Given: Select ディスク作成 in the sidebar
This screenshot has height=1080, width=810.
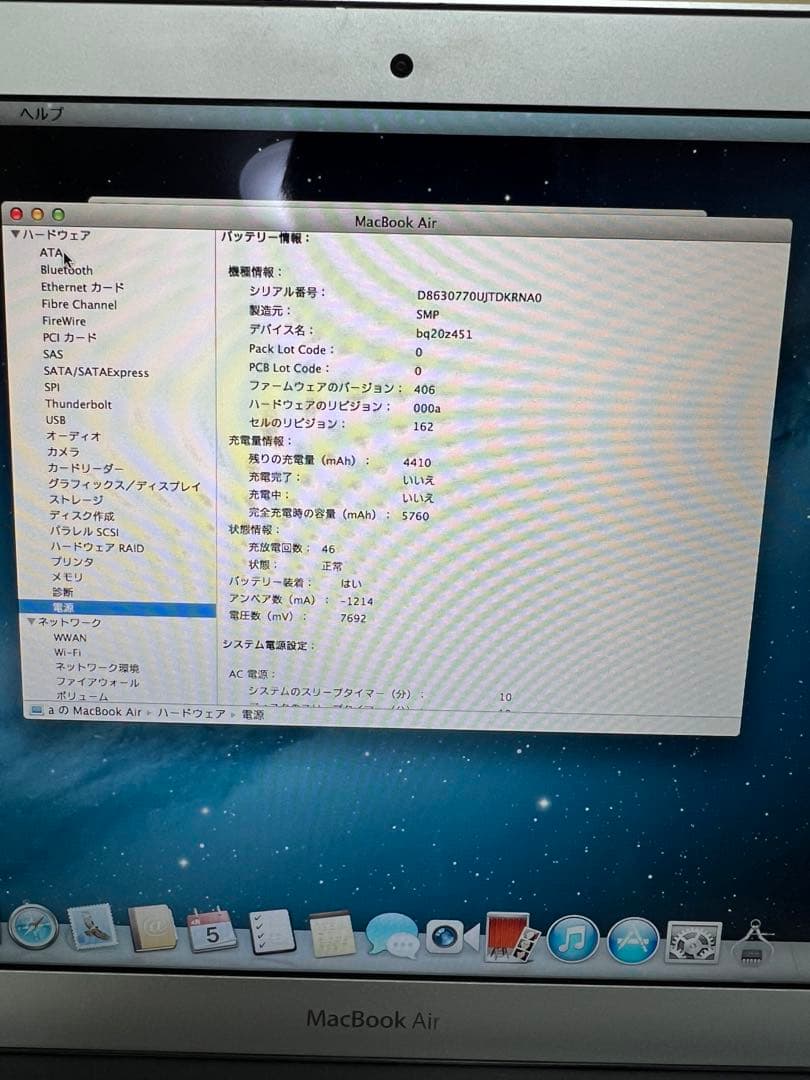Looking at the screenshot, I should tap(82, 516).
